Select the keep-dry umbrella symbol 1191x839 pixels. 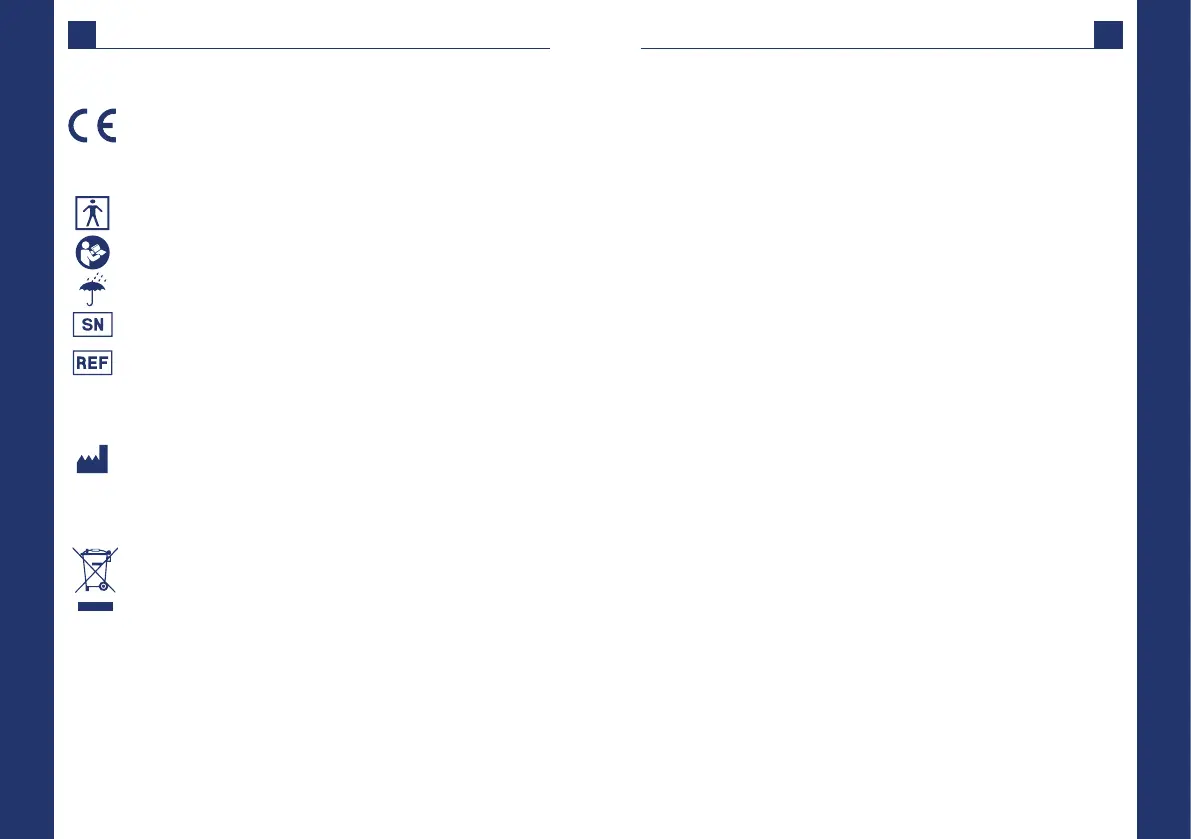(92, 292)
